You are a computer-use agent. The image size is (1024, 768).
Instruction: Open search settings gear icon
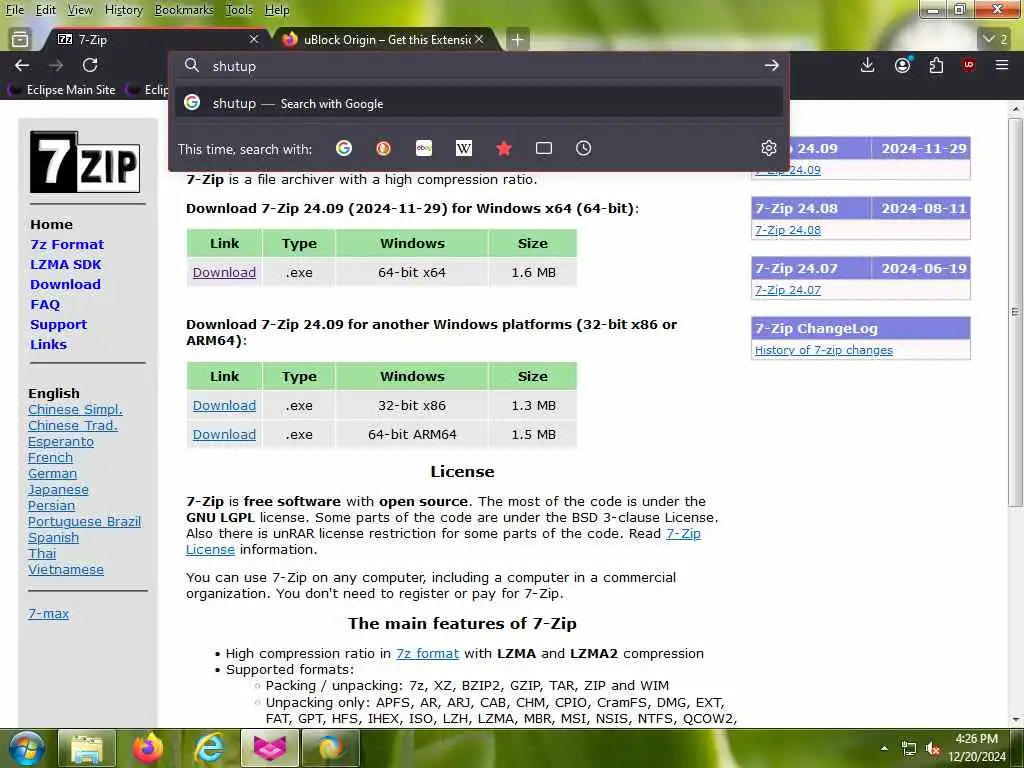pyautogui.click(x=769, y=148)
